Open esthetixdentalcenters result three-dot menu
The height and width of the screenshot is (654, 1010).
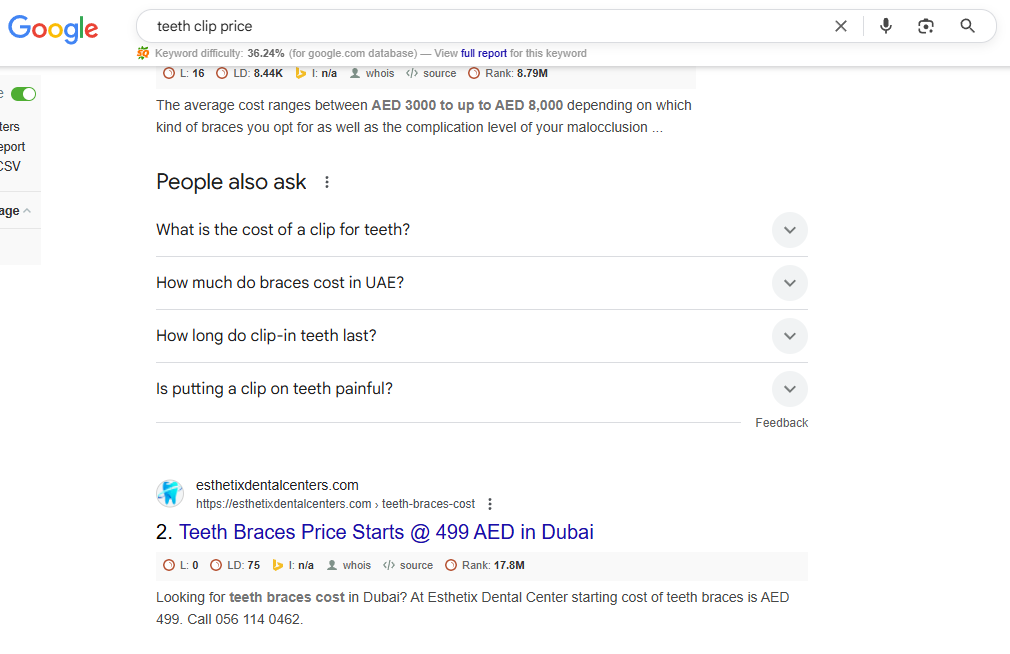(x=490, y=504)
